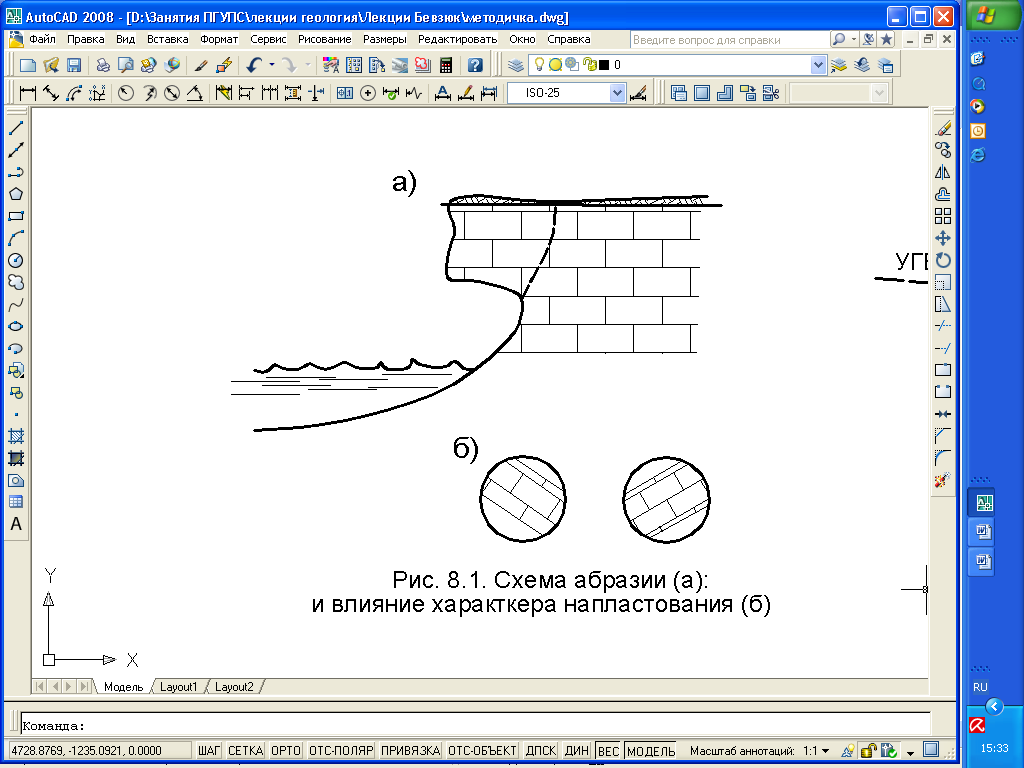Switch to the Layout1 tab
Viewport: 1024px width, 768px height.
[178, 687]
